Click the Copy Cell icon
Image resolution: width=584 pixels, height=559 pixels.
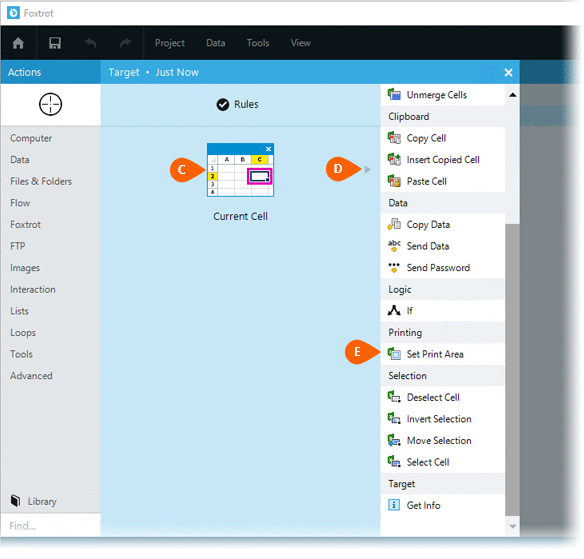pos(394,138)
